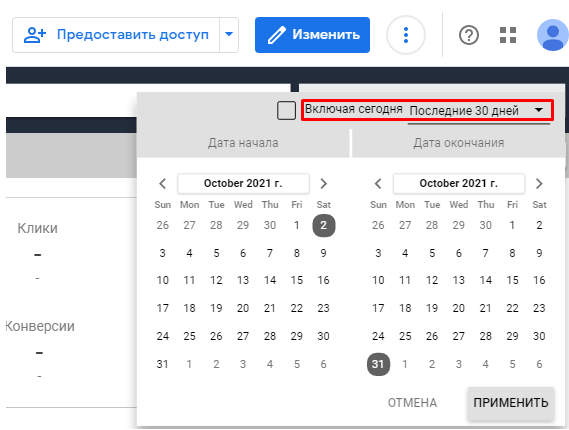This screenshot has width=569, height=430.
Task: Click the 'ОТМЕНА' button
Action: (x=412, y=403)
